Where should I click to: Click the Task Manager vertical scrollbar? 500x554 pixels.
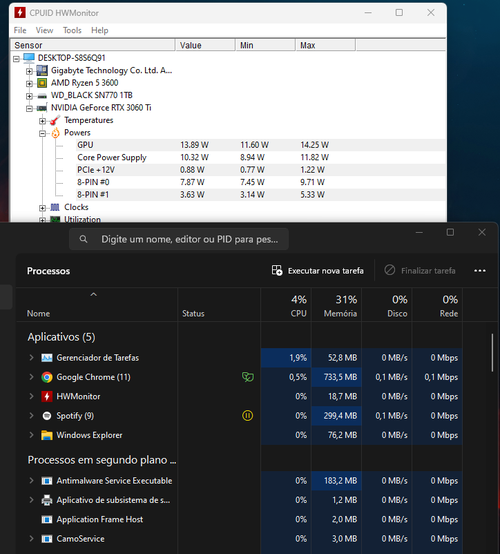(492, 353)
